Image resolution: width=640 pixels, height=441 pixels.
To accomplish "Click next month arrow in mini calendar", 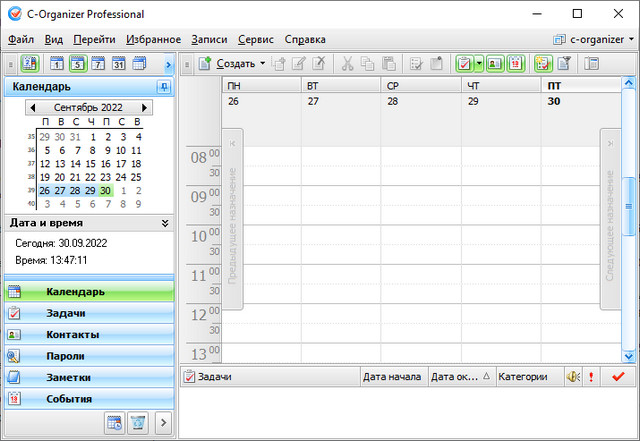I will [x=144, y=107].
